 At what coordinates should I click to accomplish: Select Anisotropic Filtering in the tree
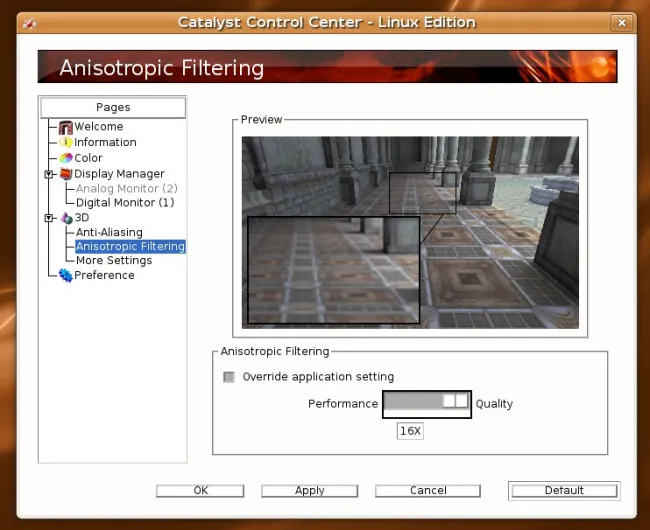[x=130, y=246]
